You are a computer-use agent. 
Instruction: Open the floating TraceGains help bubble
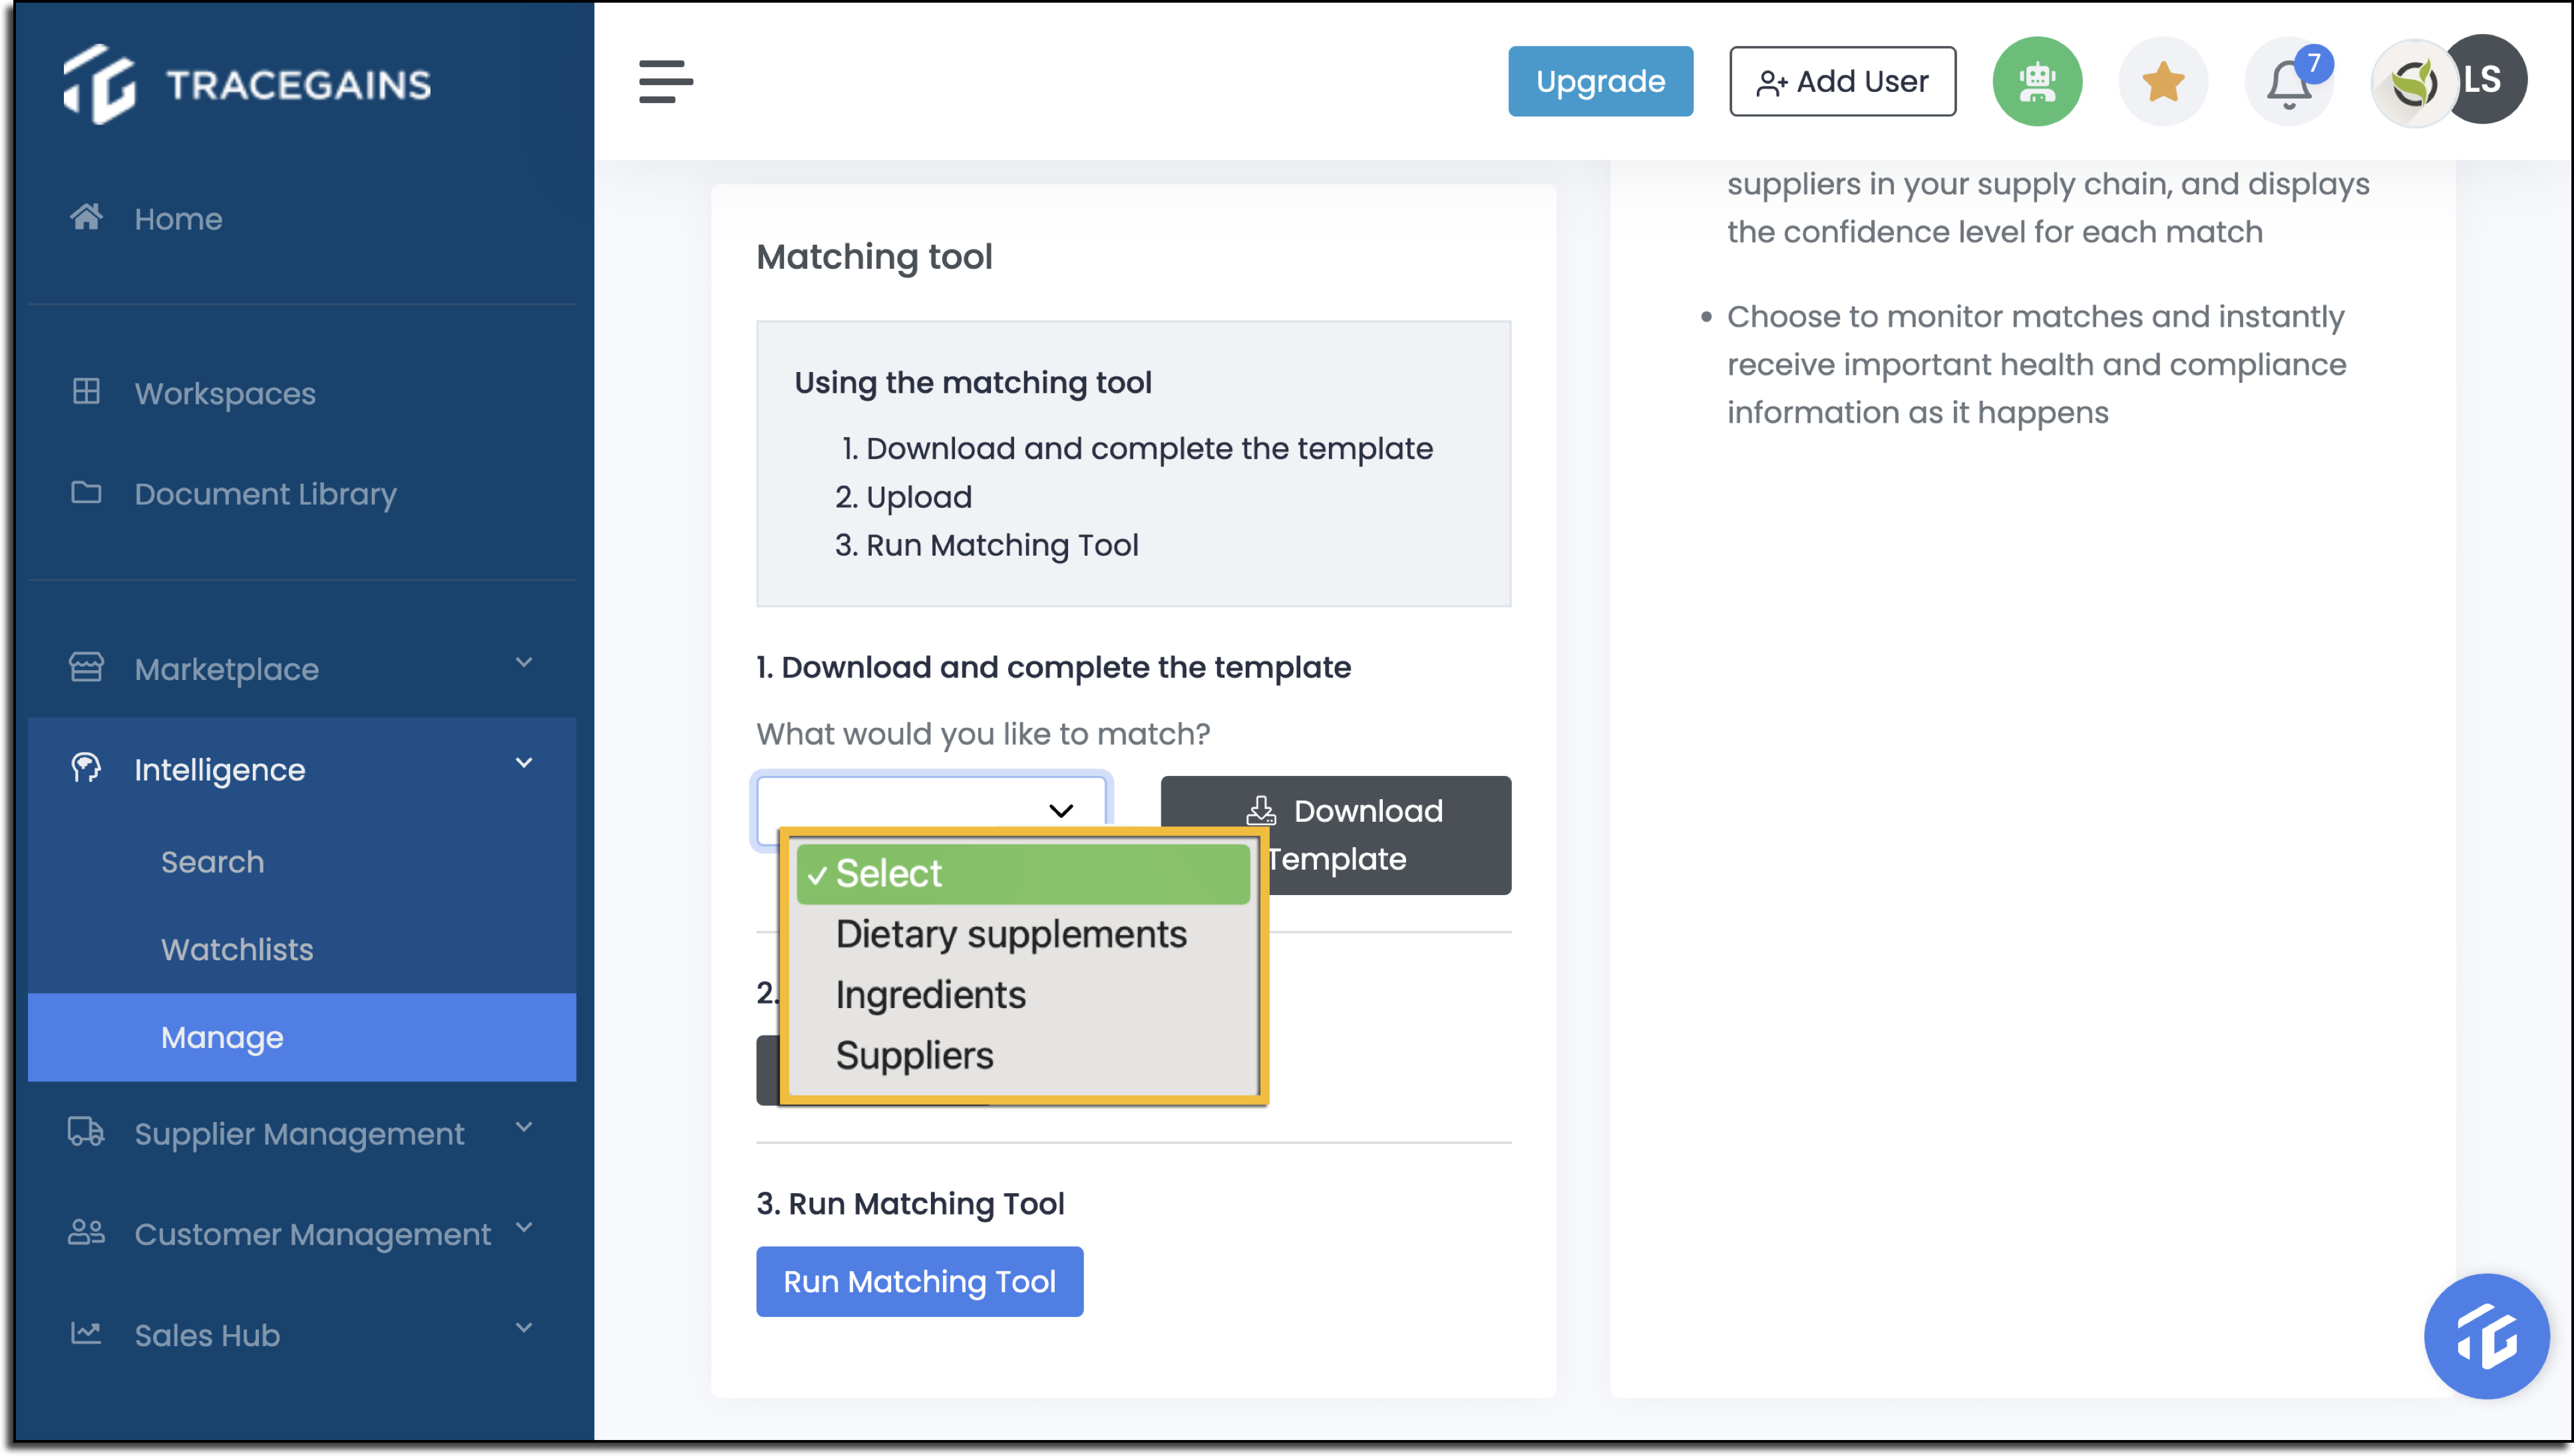tap(2486, 1336)
